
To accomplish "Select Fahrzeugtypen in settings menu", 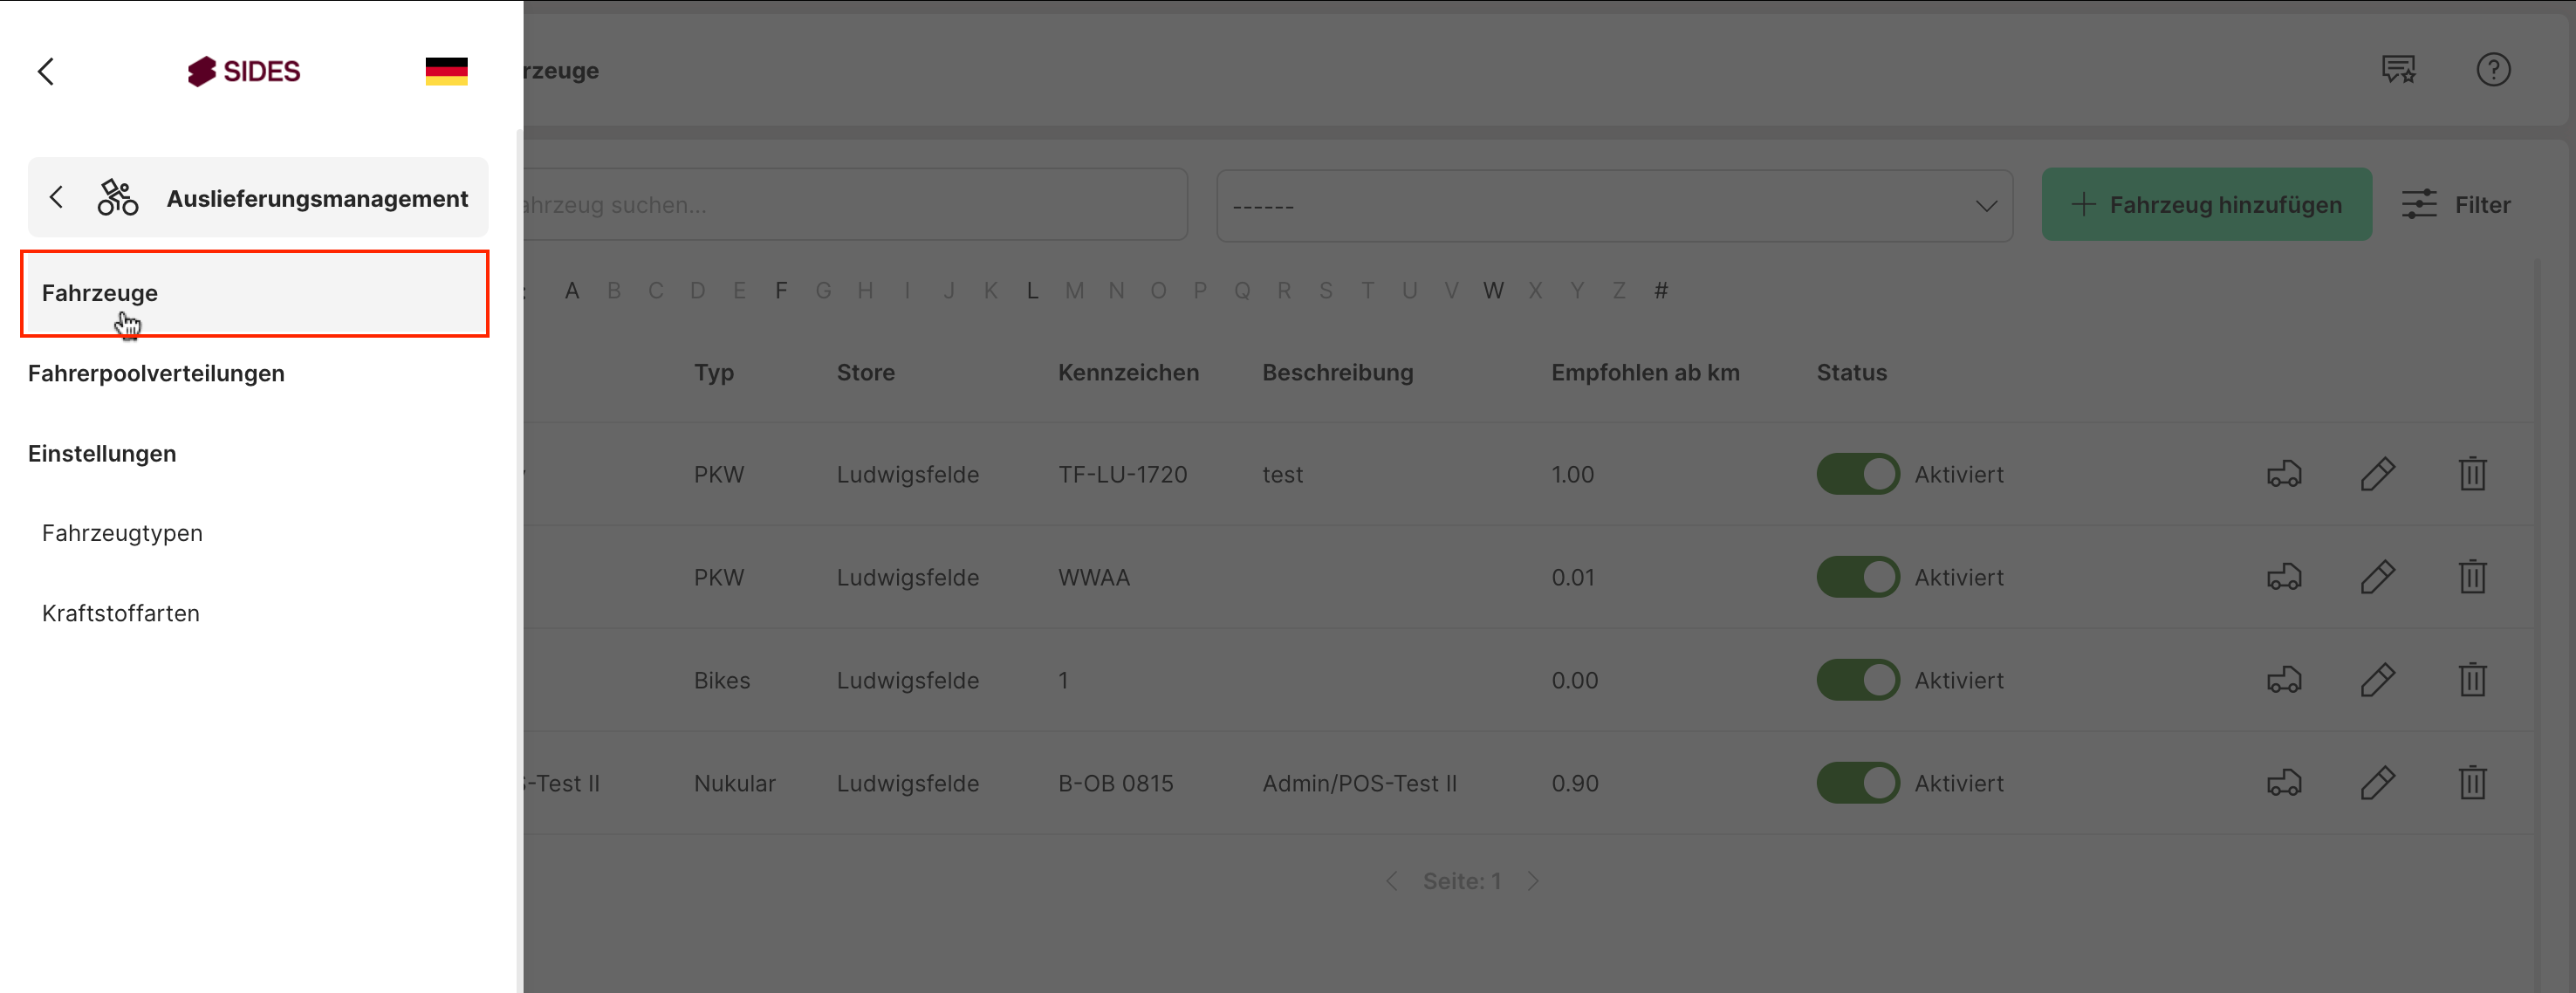I will [122, 533].
